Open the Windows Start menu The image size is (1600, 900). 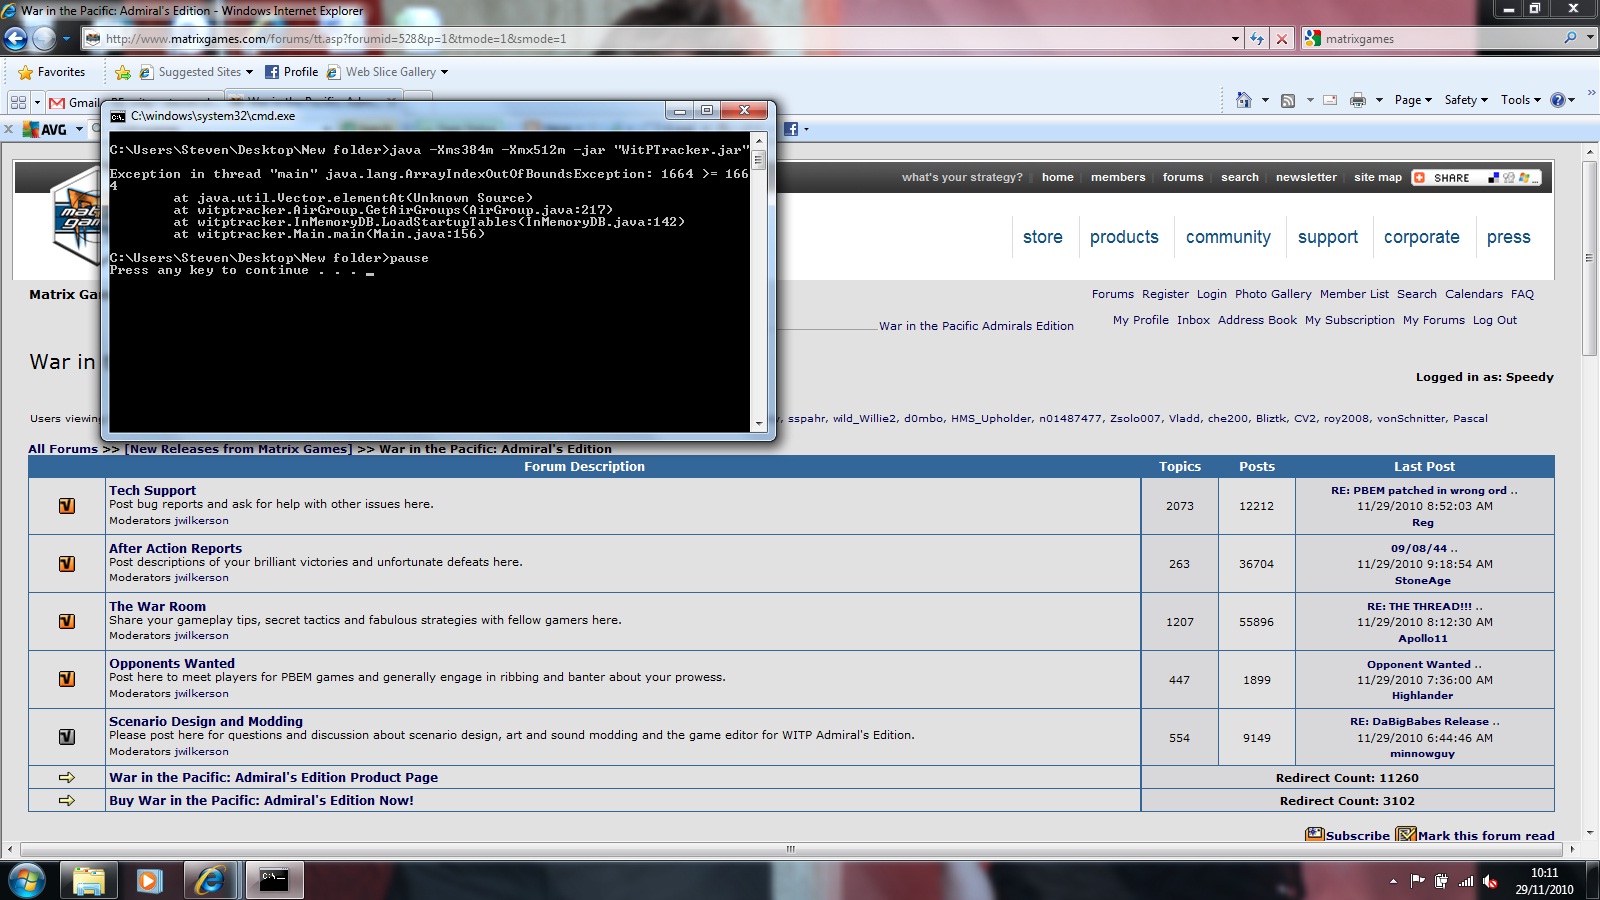(x=26, y=881)
